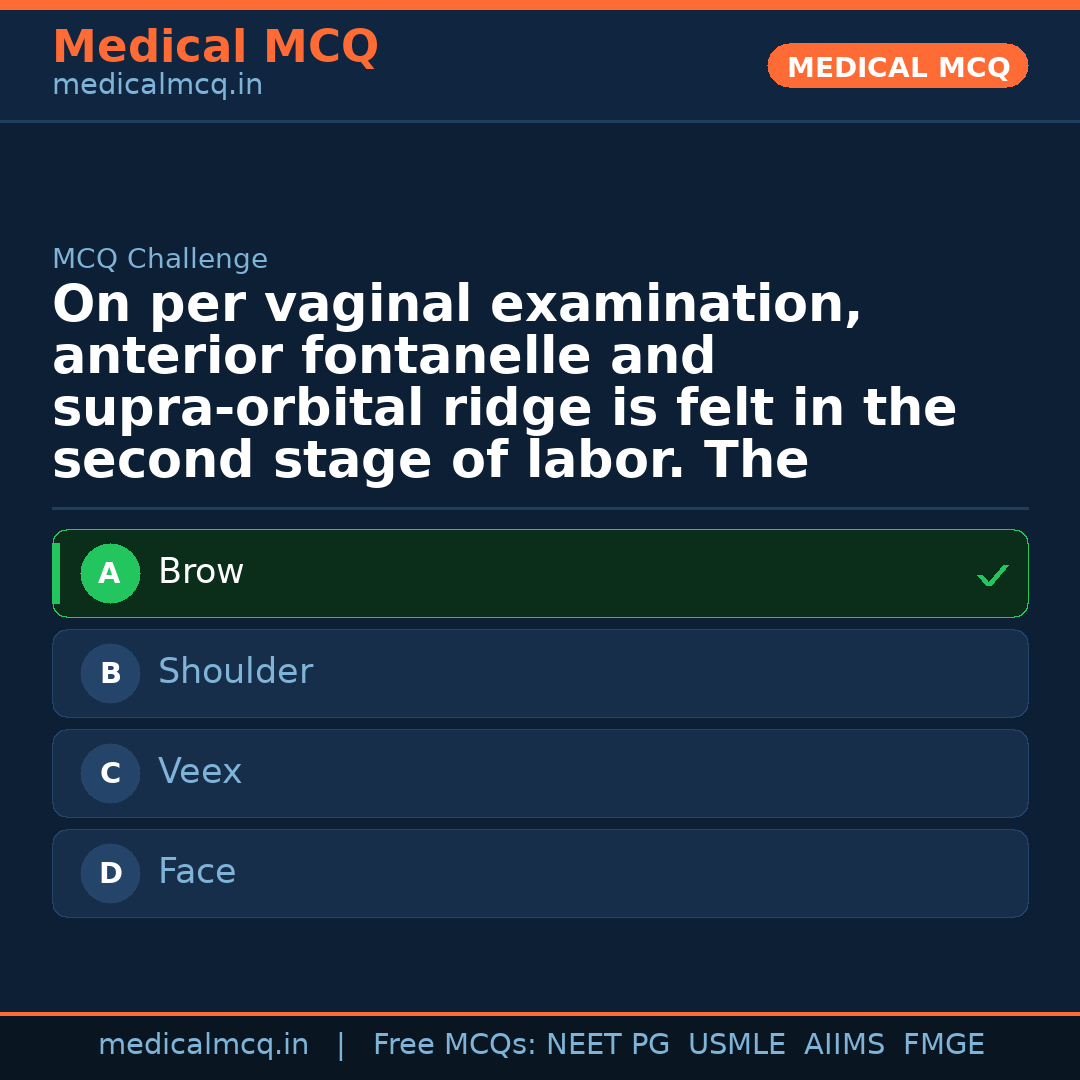Click the circular C badge beside Veex
Screen dimensions: 1080x1080
click(x=110, y=773)
